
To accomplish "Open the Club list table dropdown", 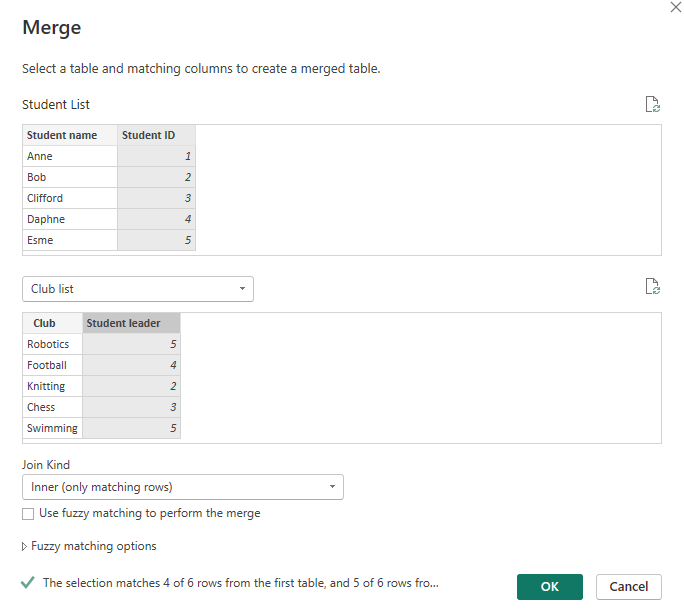I will click(x=138, y=289).
